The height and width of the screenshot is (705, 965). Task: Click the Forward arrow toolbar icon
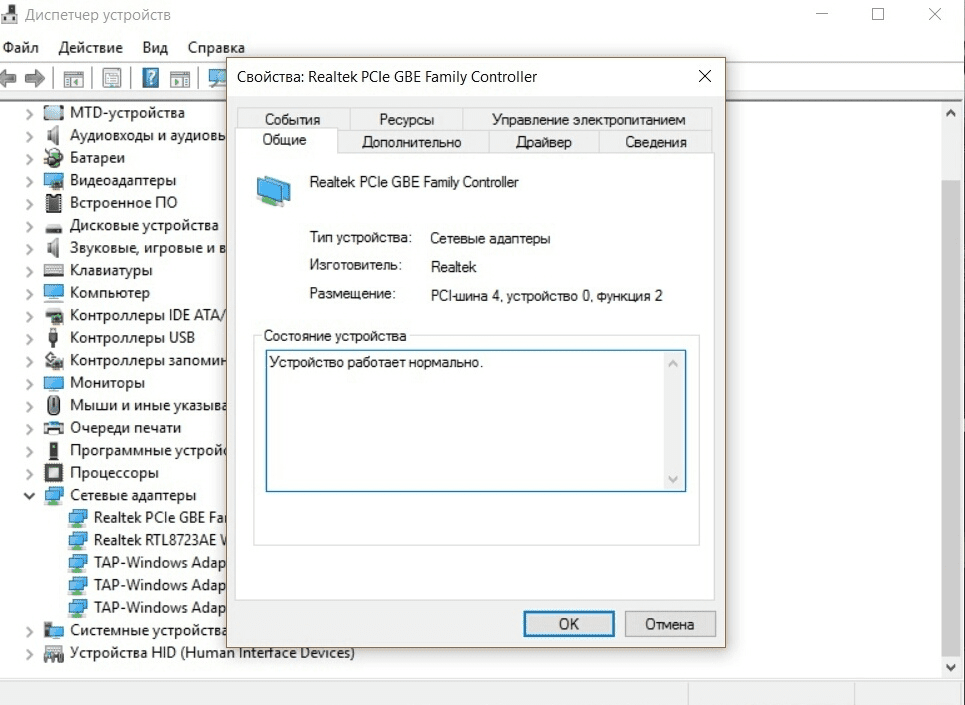tap(35, 78)
